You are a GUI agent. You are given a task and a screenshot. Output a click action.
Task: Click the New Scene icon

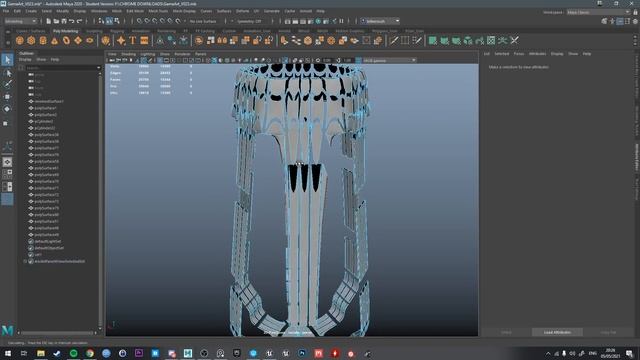pyautogui.click(x=49, y=21)
